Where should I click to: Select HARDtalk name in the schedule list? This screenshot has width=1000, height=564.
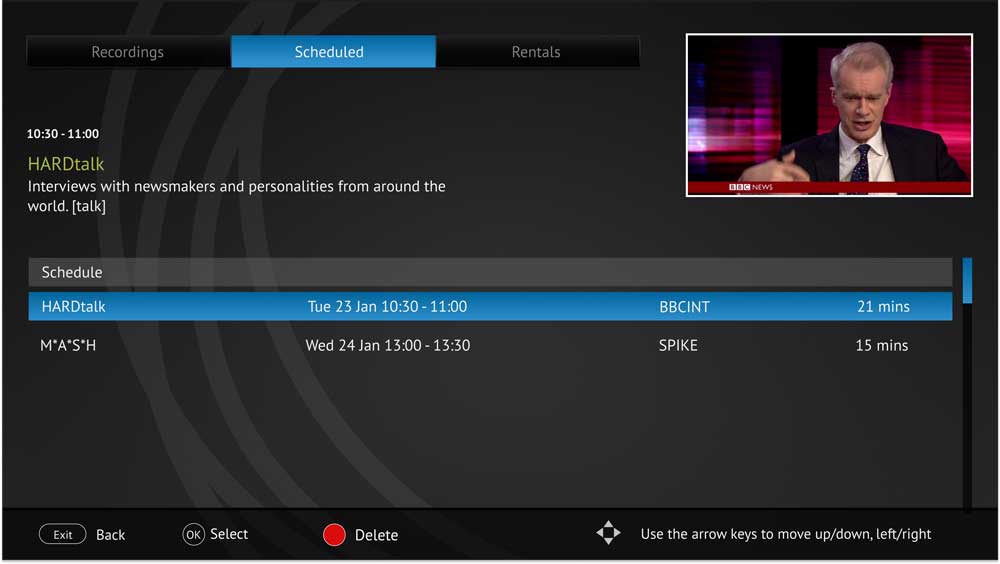pos(73,307)
